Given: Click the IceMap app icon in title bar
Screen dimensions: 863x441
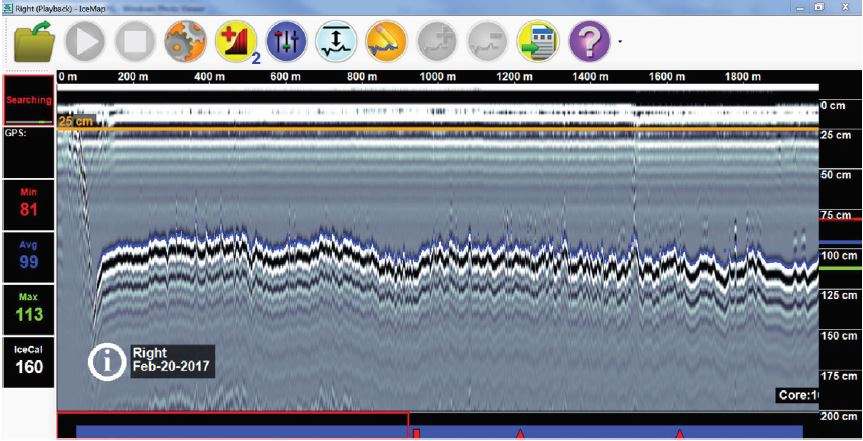Looking at the screenshot, I should point(8,8).
